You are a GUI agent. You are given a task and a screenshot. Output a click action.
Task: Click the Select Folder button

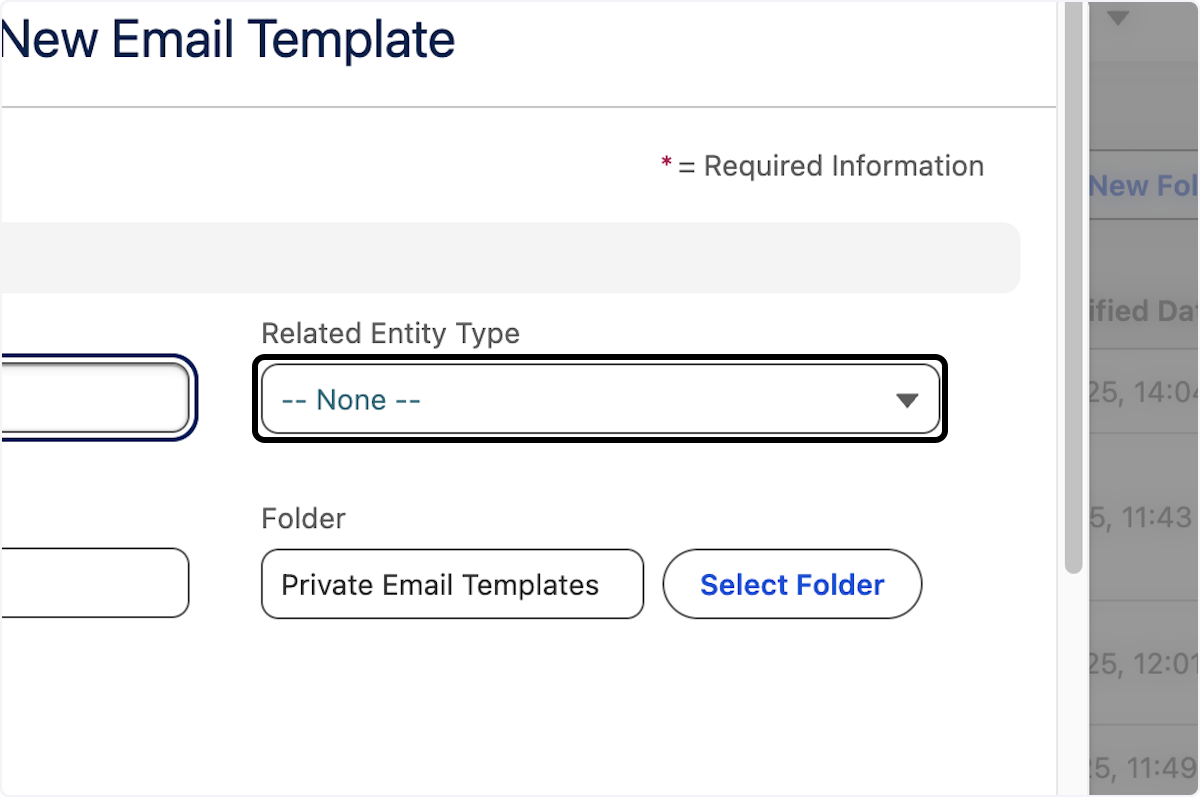coord(792,584)
